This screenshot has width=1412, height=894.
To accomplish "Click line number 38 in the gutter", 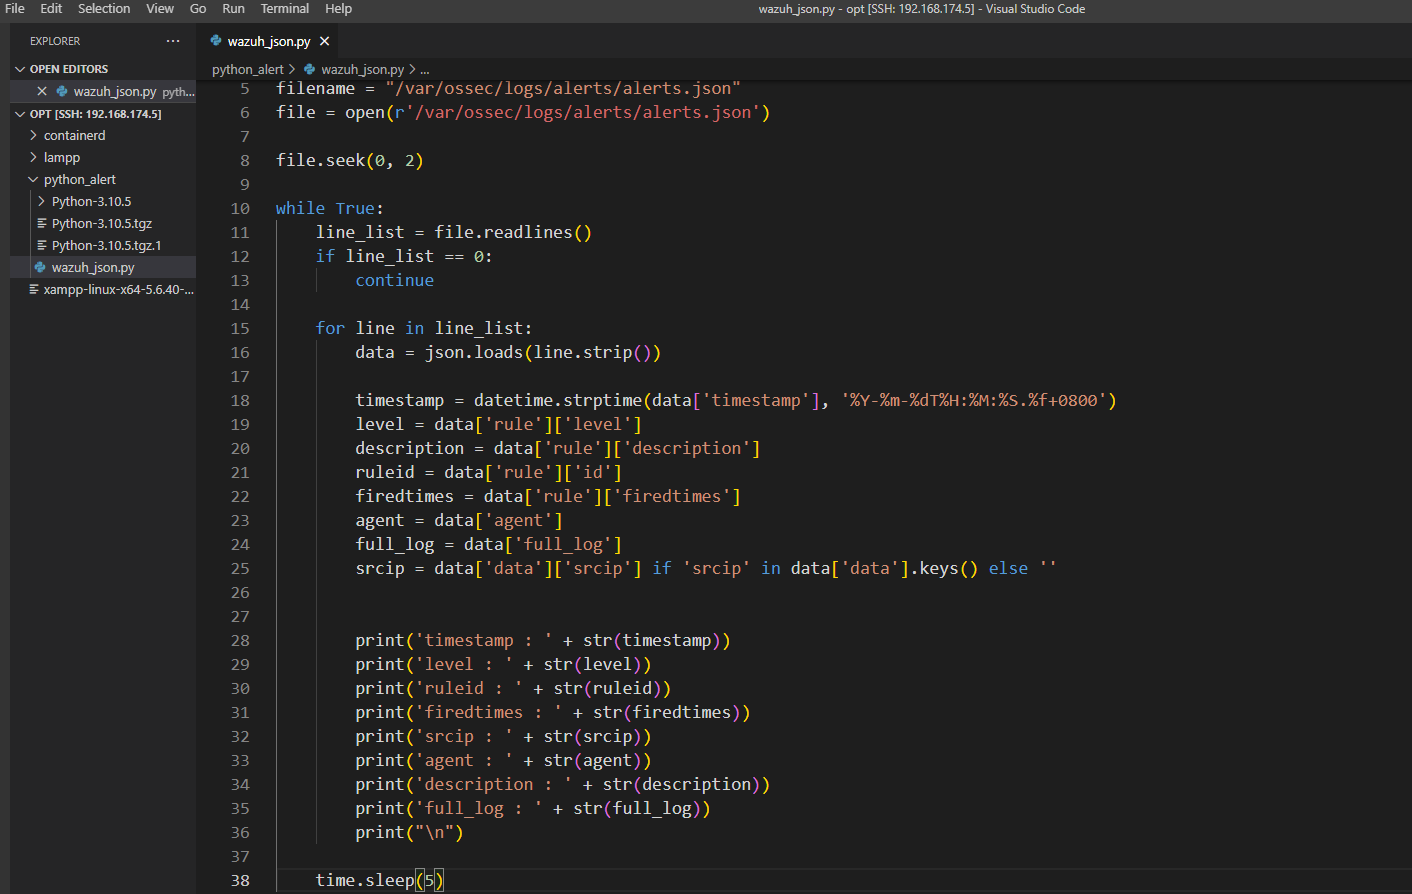I will (240, 880).
